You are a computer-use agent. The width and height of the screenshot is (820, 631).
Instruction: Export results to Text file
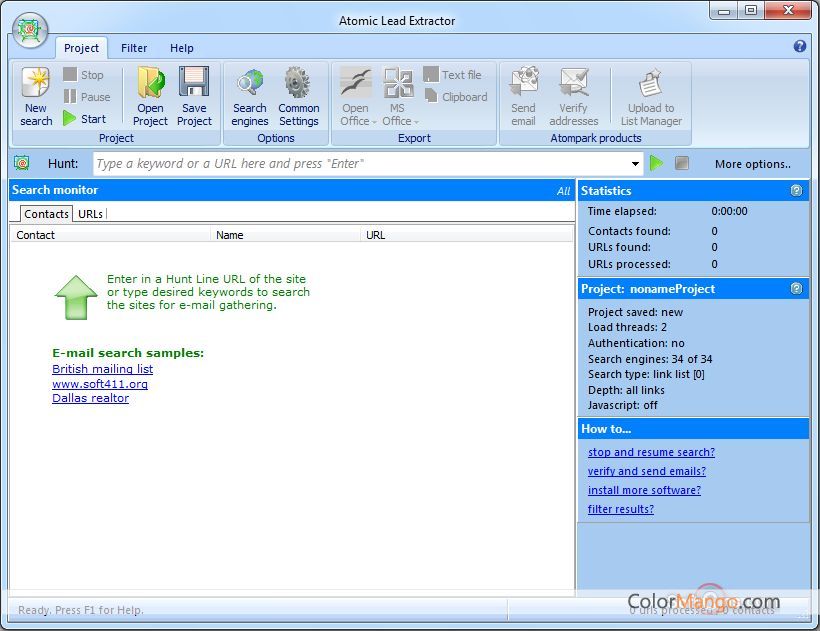[x=452, y=75]
